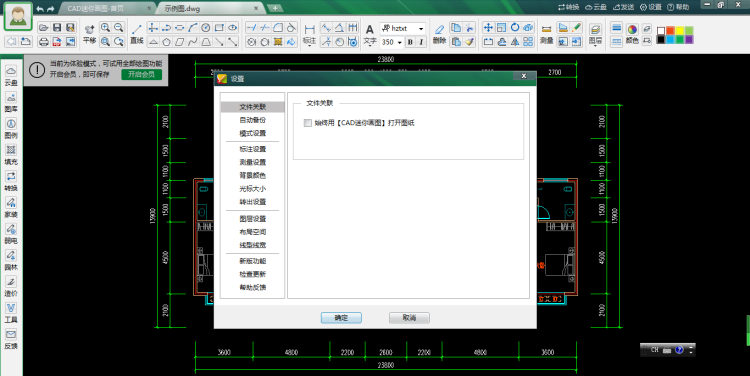Toggle italic text formatting
Viewport: 750px width, 376px height.
(x=421, y=42)
